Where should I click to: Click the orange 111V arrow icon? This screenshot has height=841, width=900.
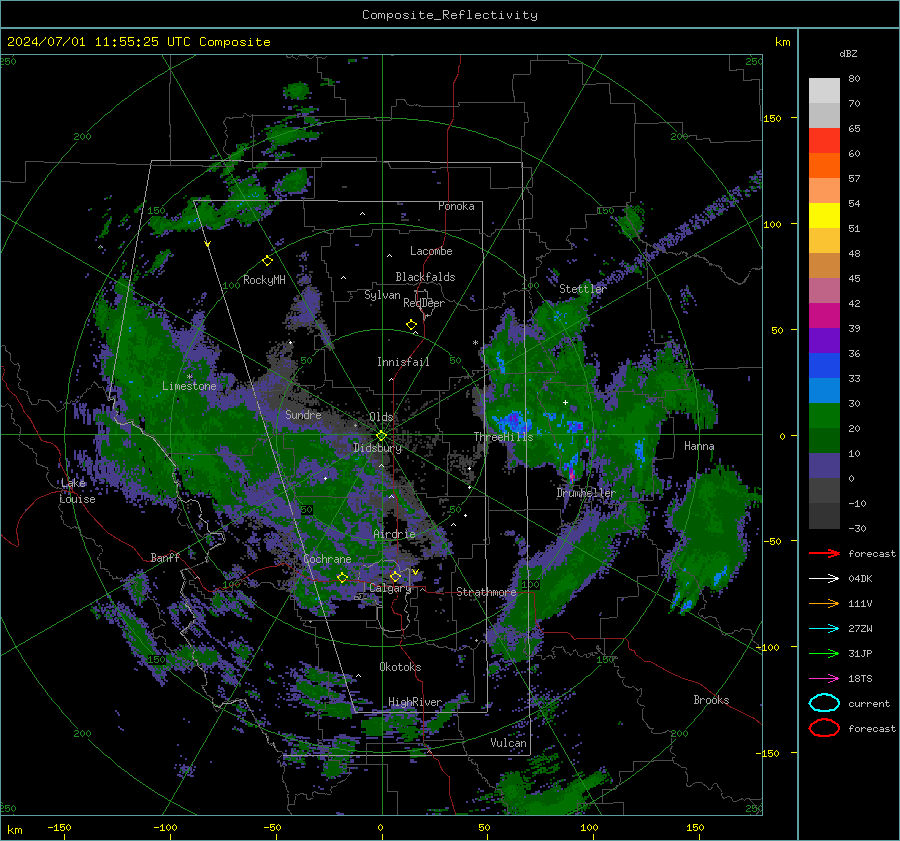click(x=824, y=603)
